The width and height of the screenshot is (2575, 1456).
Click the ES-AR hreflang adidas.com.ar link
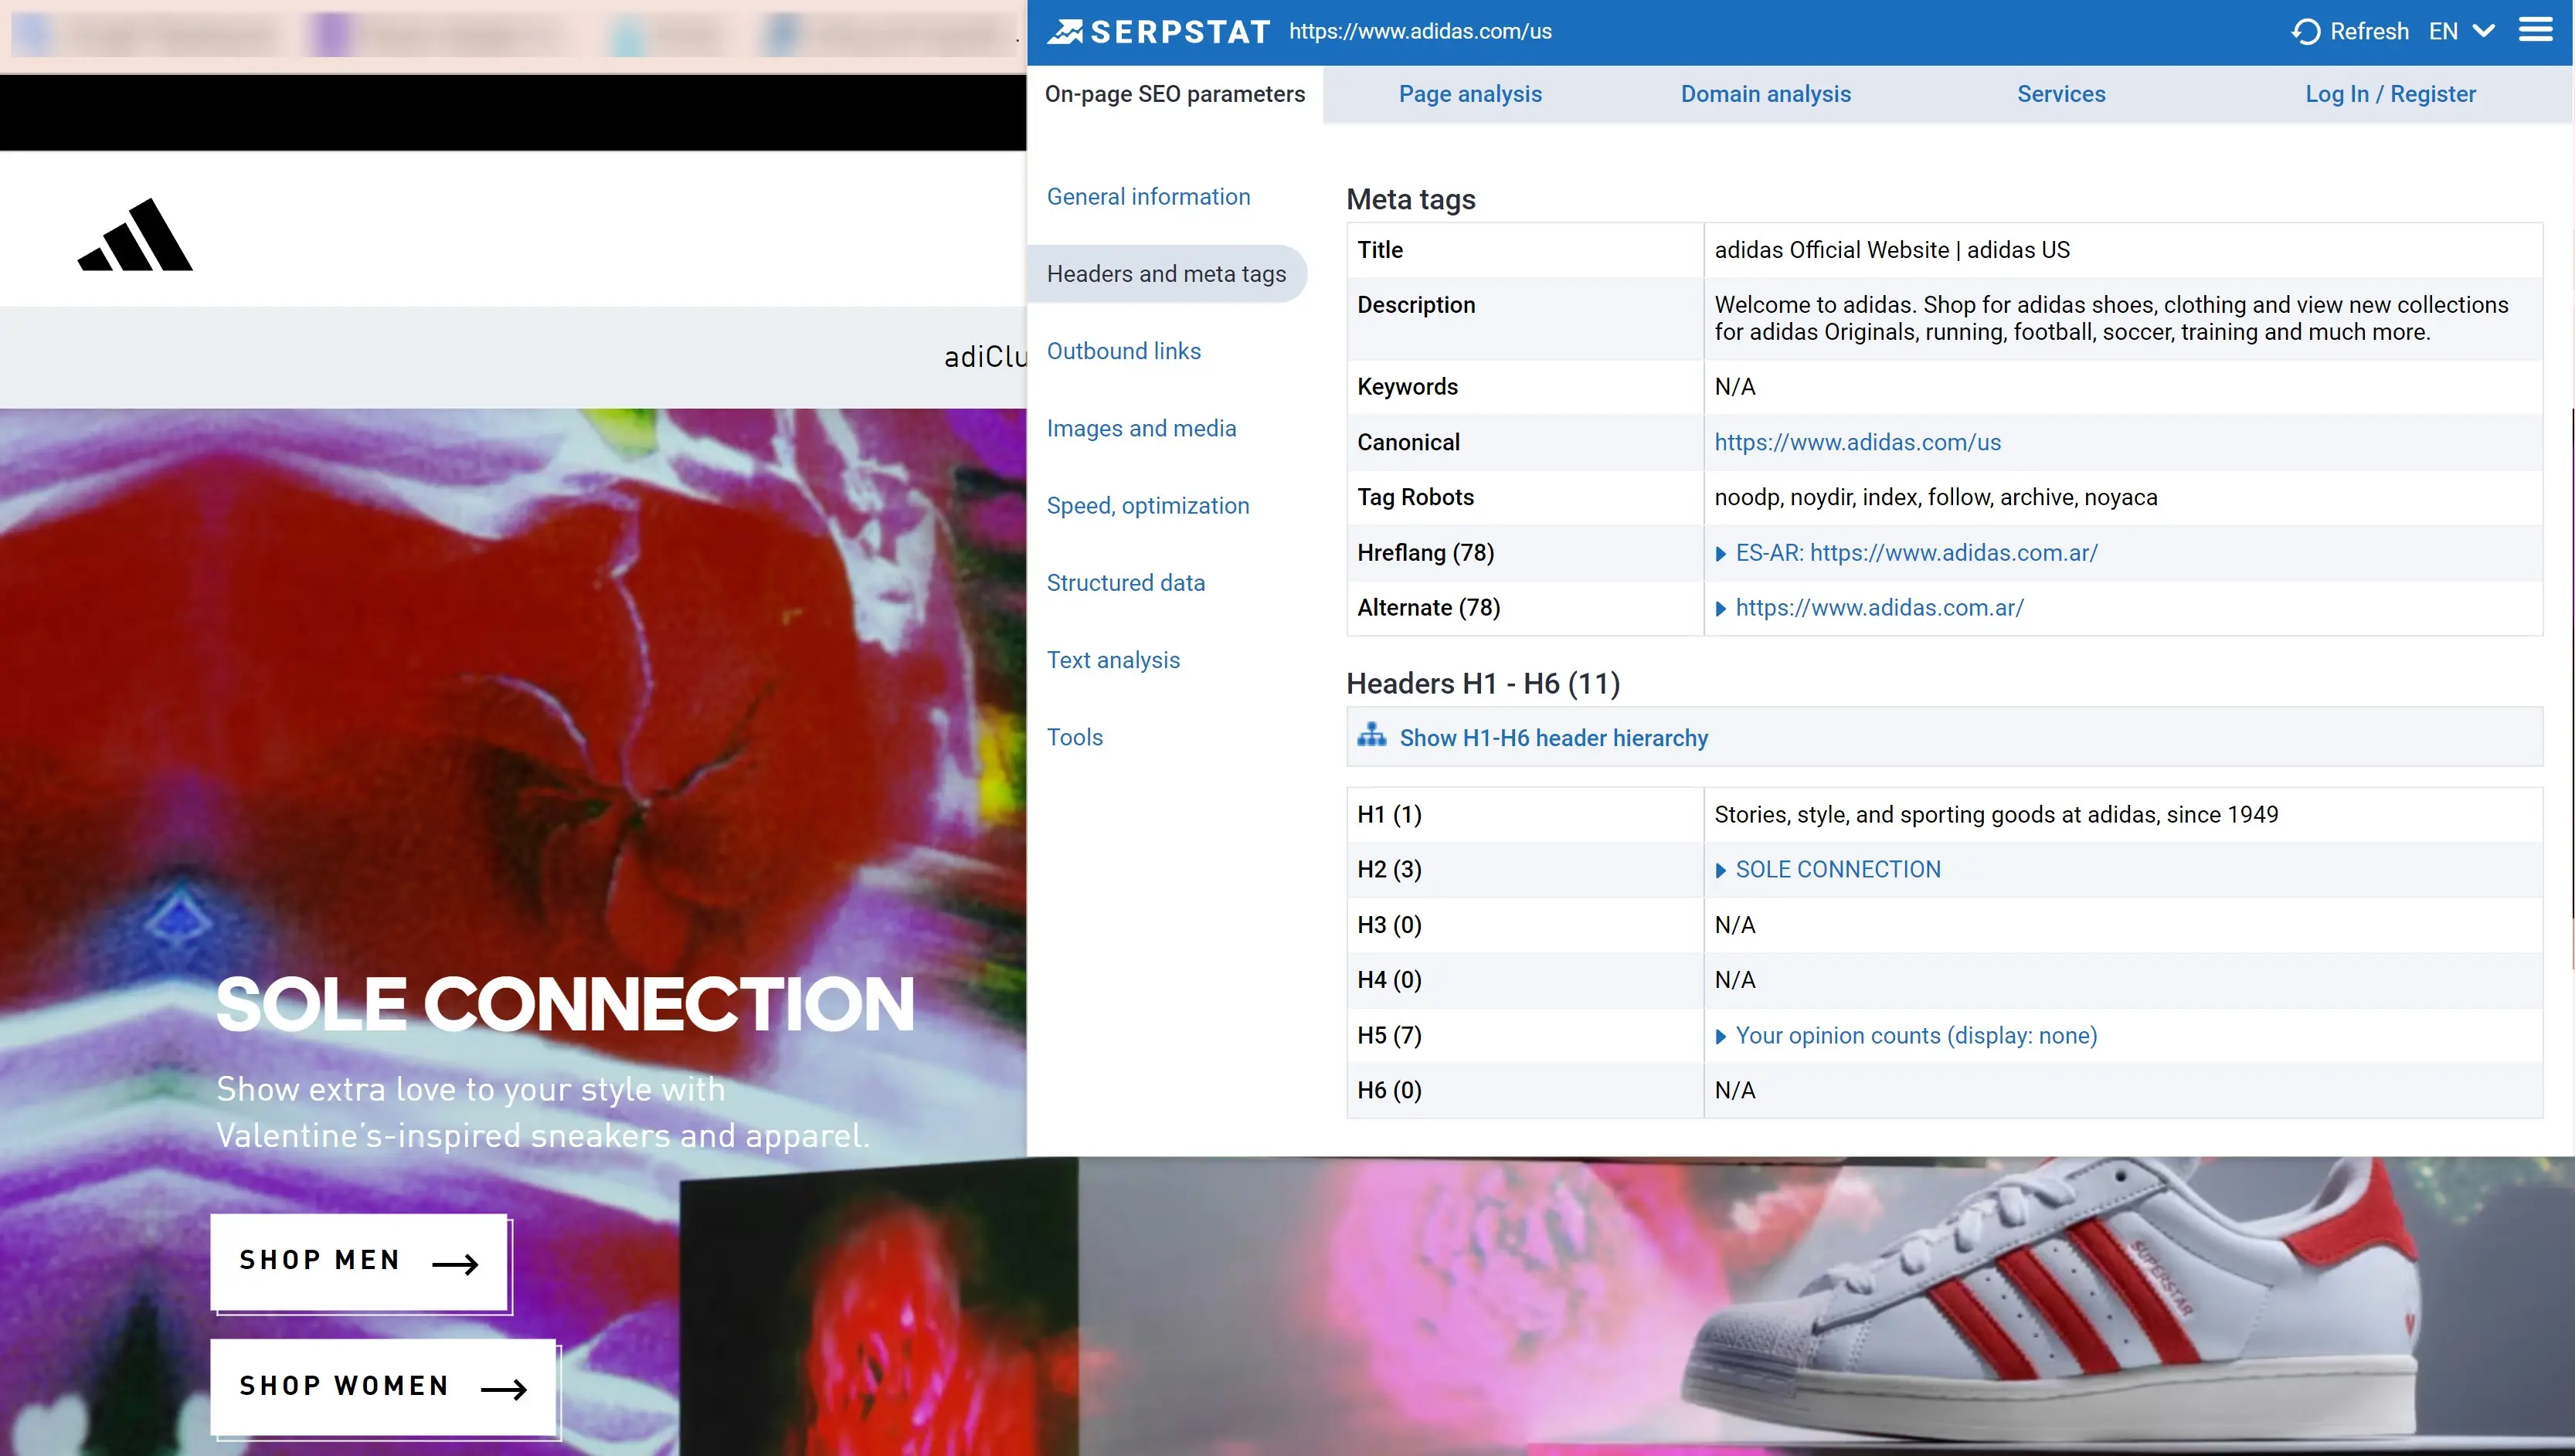pyautogui.click(x=1916, y=553)
